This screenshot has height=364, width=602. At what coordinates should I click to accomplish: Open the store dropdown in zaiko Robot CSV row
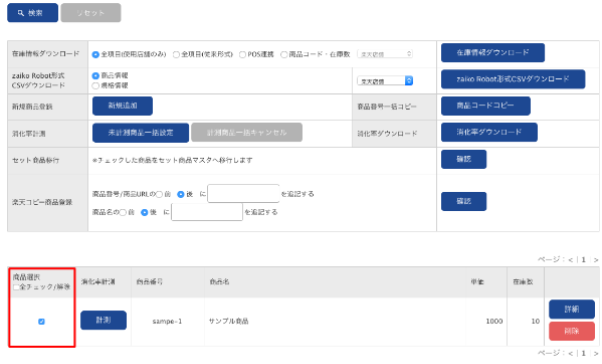click(385, 81)
